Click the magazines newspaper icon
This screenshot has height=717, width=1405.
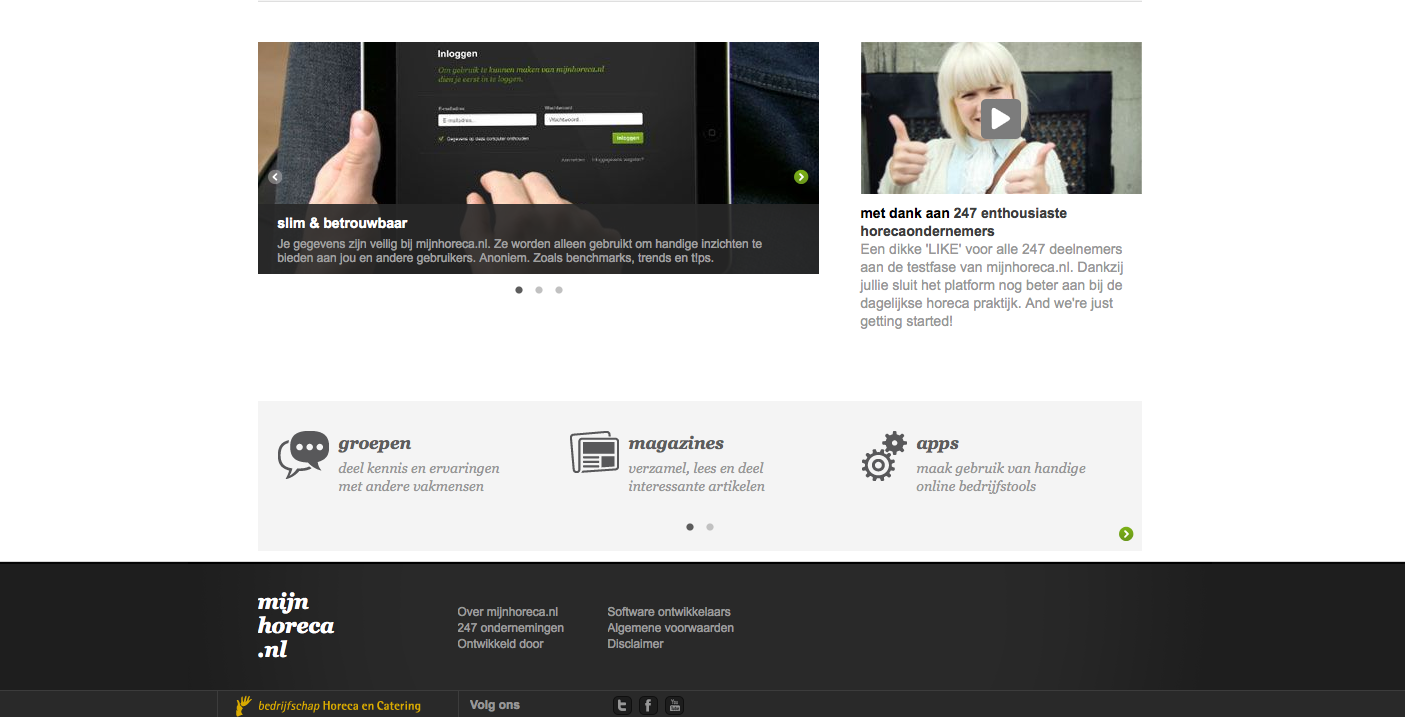tap(595, 452)
